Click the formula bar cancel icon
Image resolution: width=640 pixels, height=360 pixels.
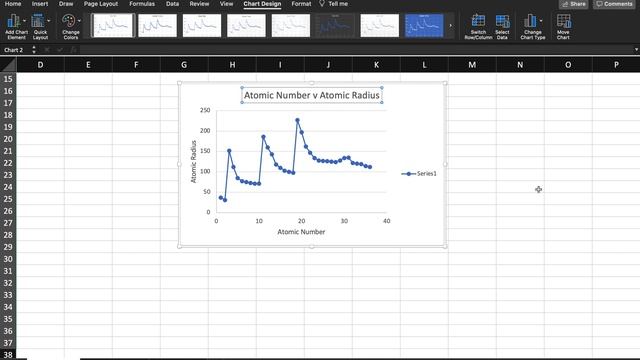click(x=47, y=50)
